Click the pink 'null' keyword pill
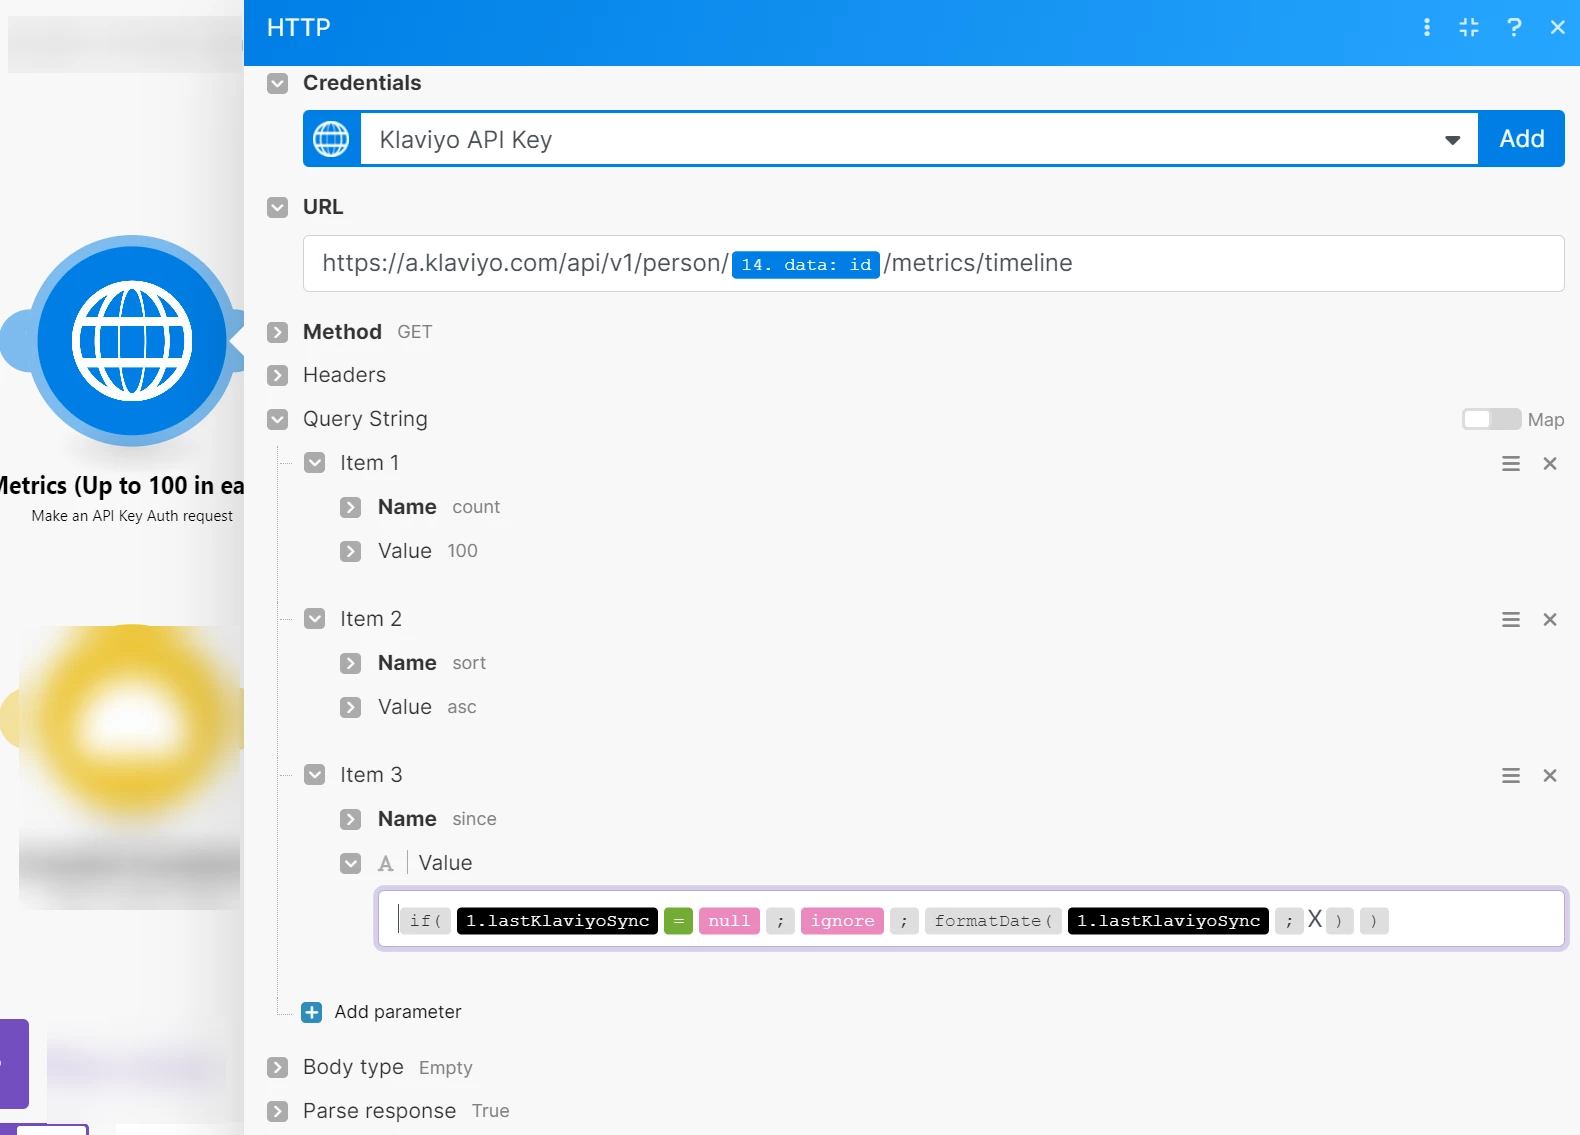This screenshot has height=1135, width=1580. click(x=729, y=921)
